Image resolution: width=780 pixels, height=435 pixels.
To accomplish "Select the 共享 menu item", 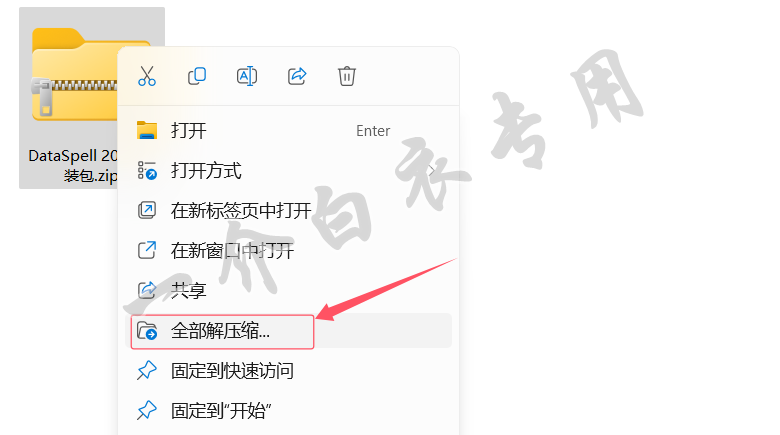I will (x=289, y=290).
